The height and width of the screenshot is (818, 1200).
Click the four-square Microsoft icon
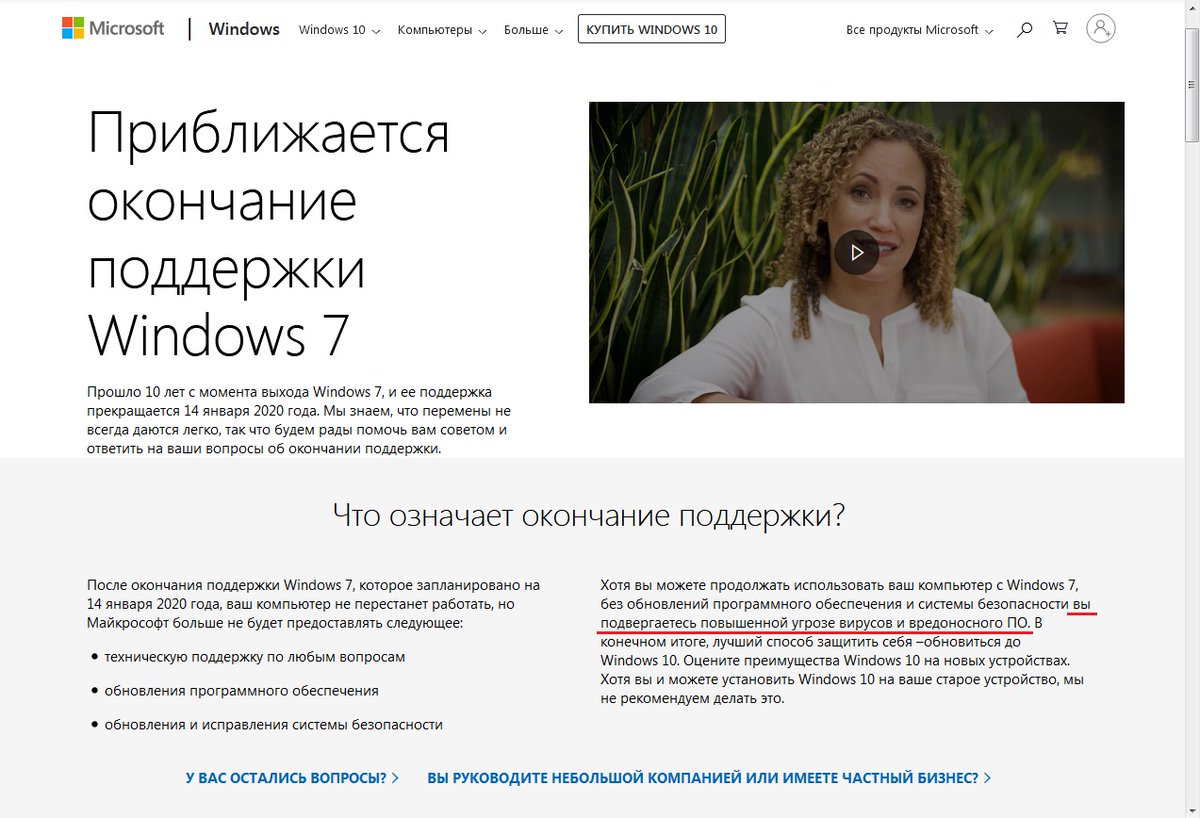click(x=72, y=26)
